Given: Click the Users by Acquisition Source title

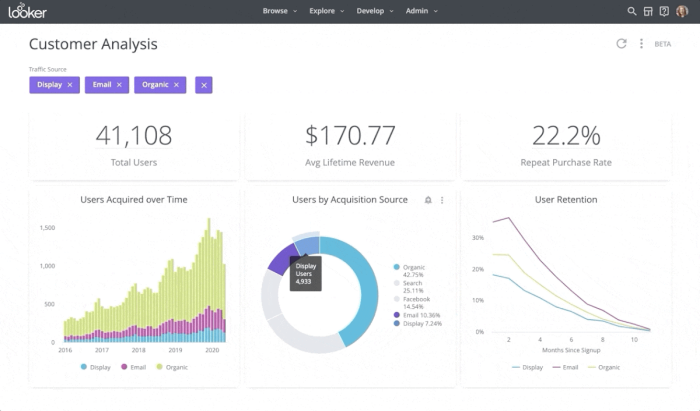Looking at the screenshot, I should [350, 200].
